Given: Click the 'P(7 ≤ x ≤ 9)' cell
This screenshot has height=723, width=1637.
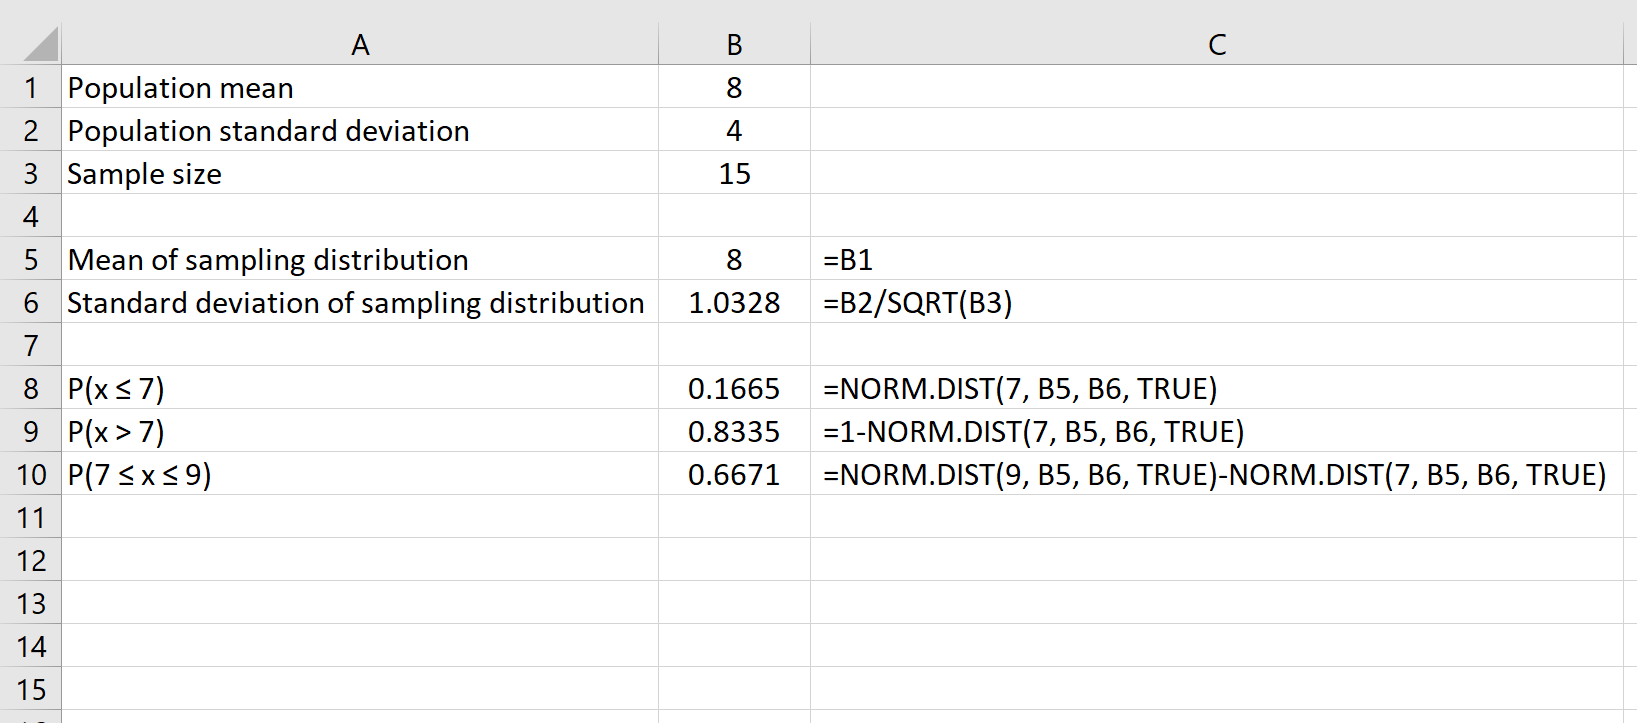Looking at the screenshot, I should tap(360, 474).
